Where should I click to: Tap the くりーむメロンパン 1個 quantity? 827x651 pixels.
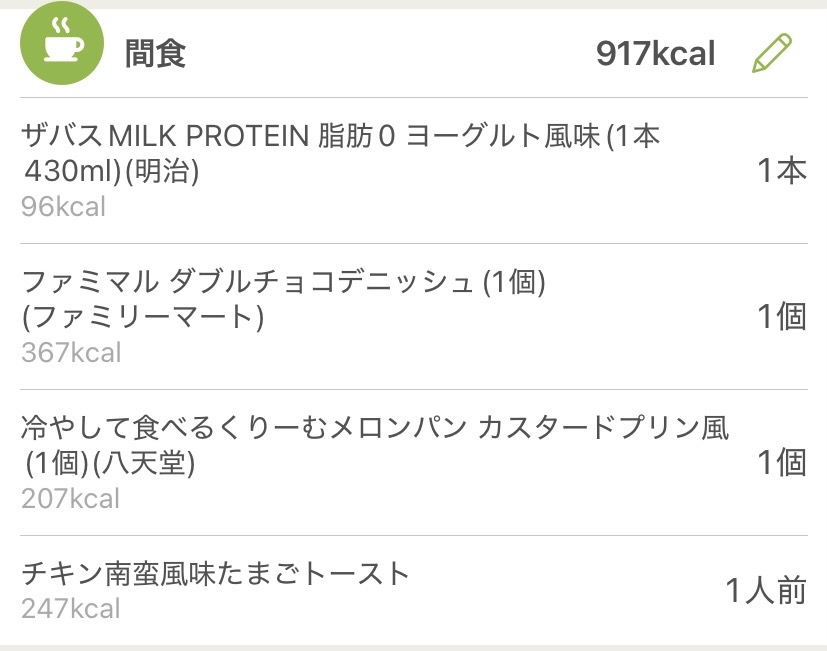(780, 462)
